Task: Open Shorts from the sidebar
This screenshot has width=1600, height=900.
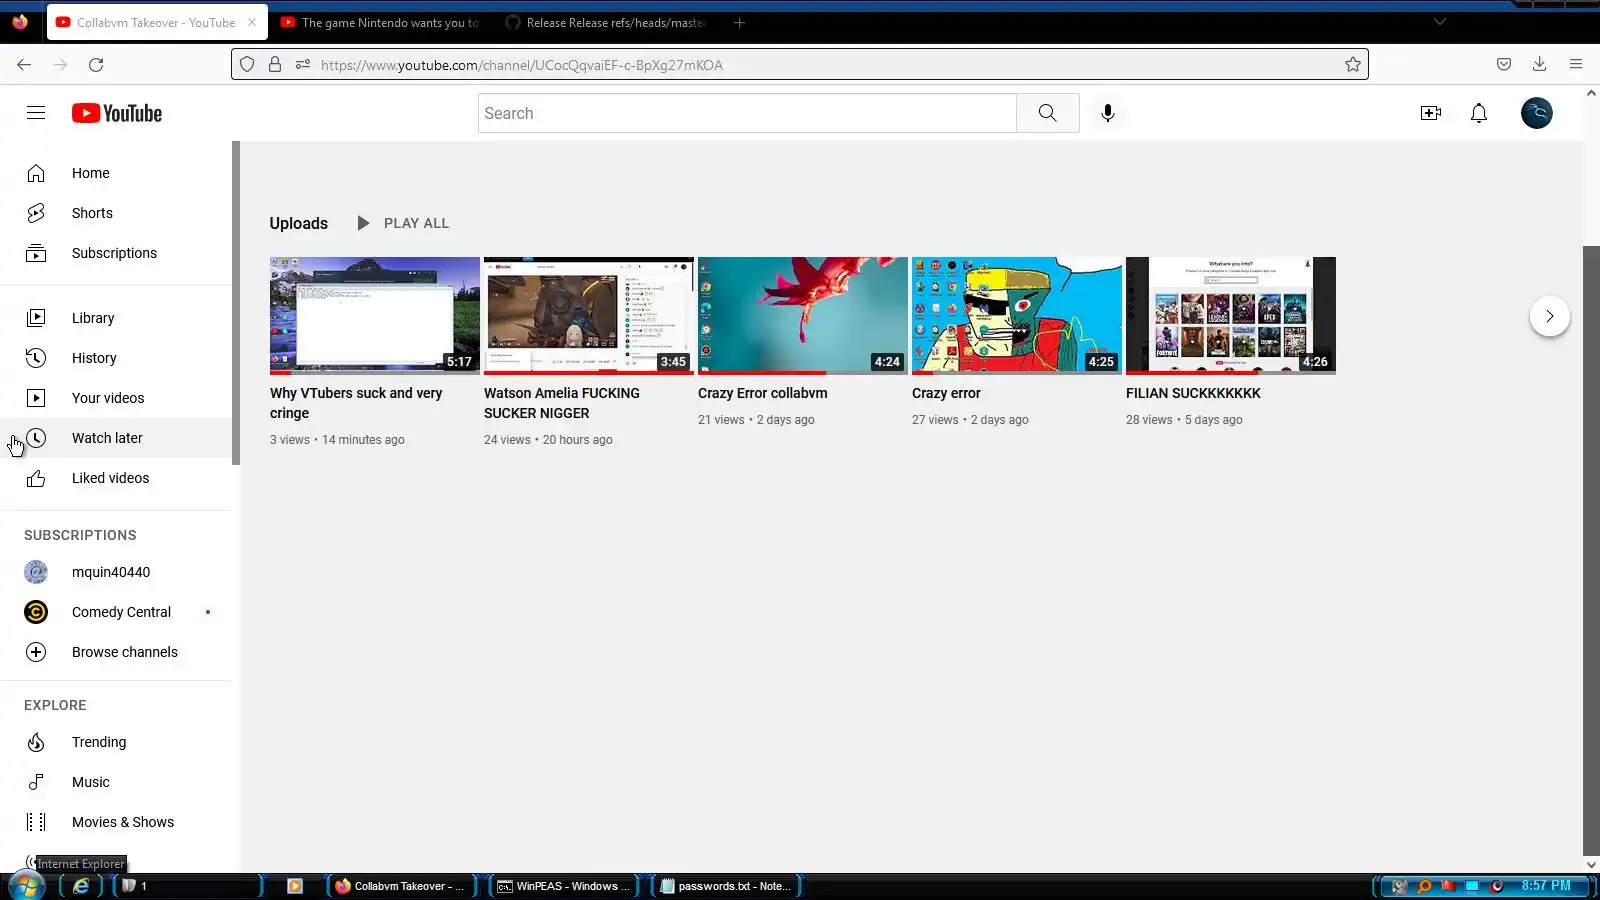Action: coord(116,213)
